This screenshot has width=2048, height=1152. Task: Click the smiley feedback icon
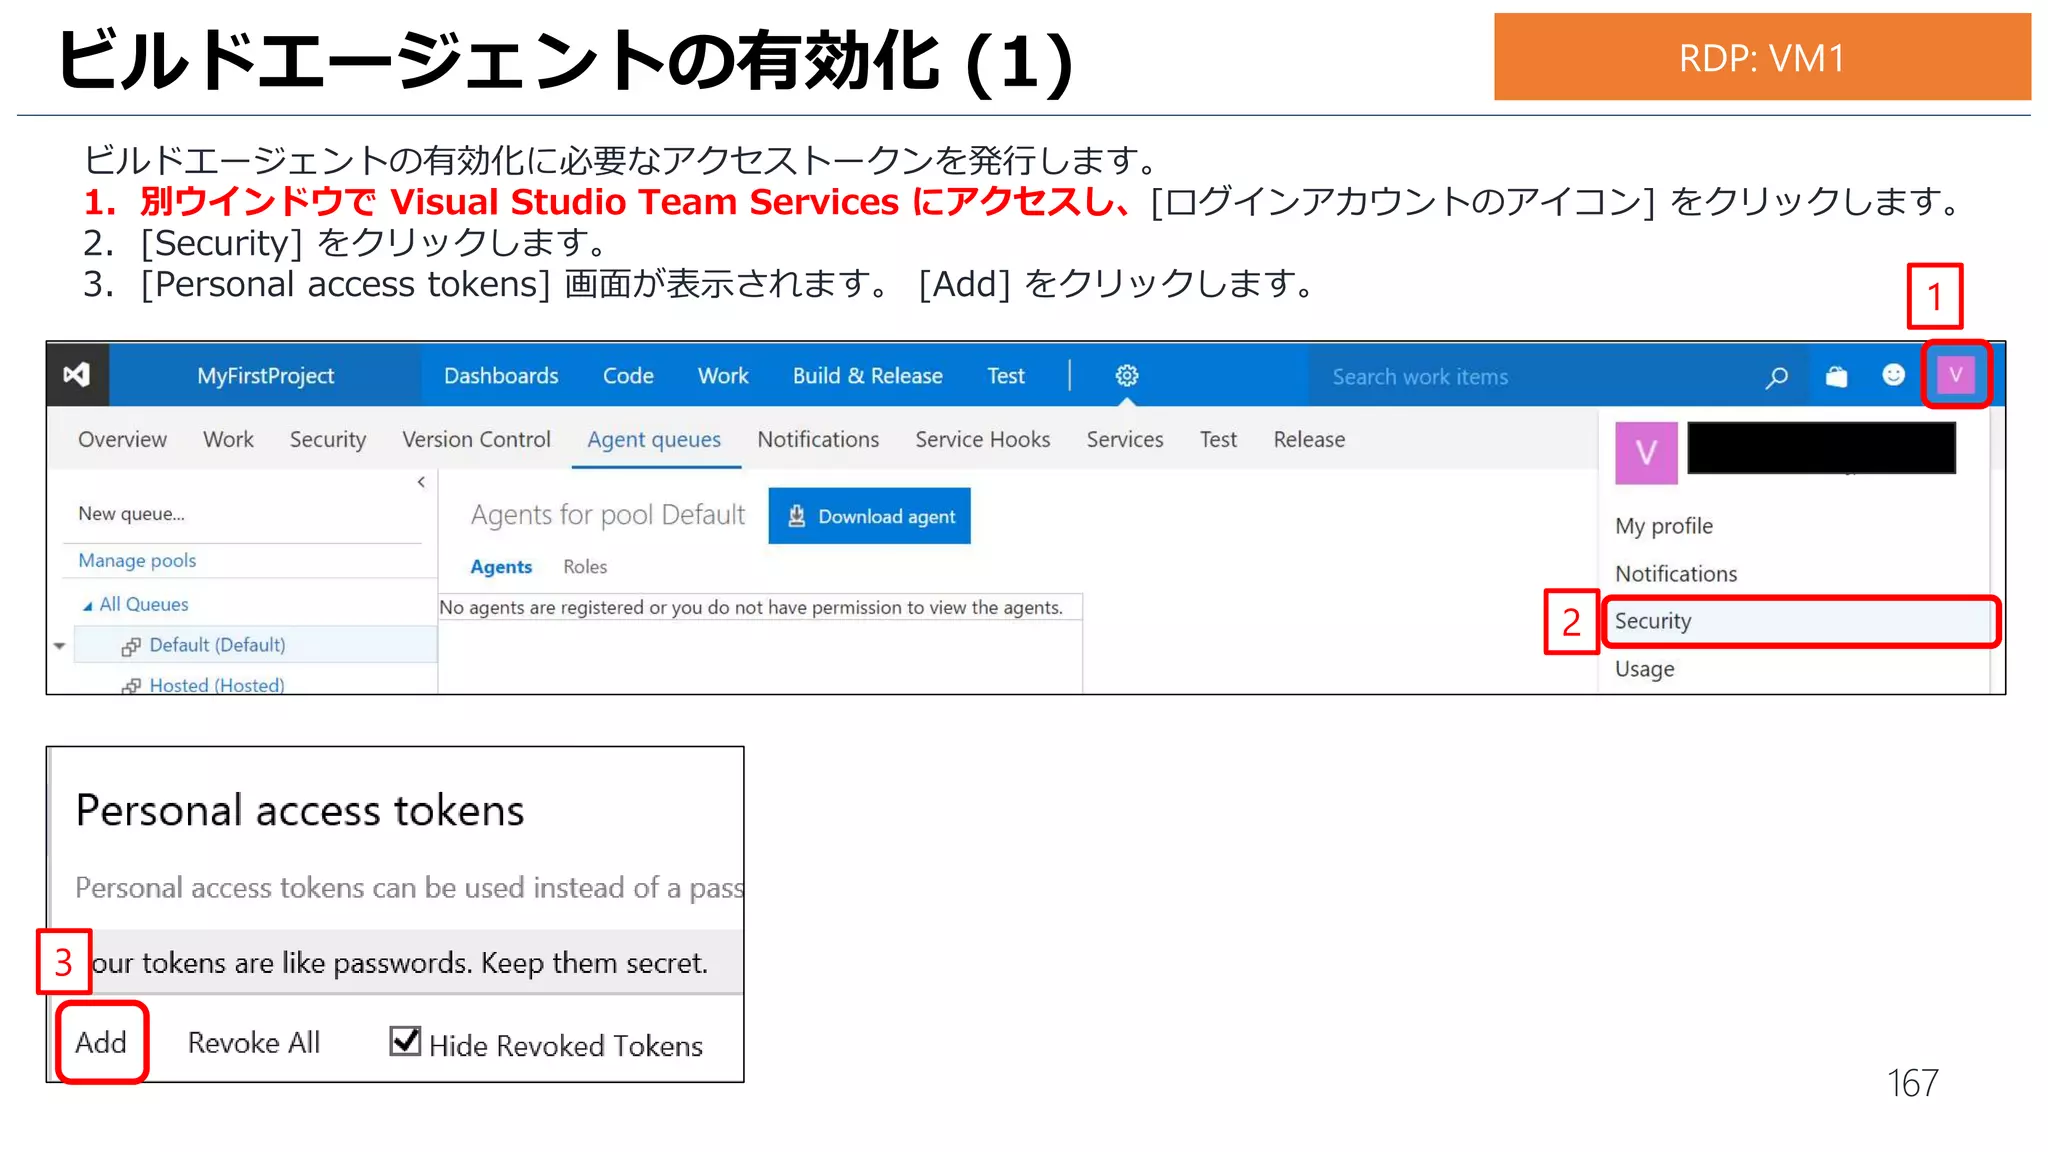(x=1893, y=375)
